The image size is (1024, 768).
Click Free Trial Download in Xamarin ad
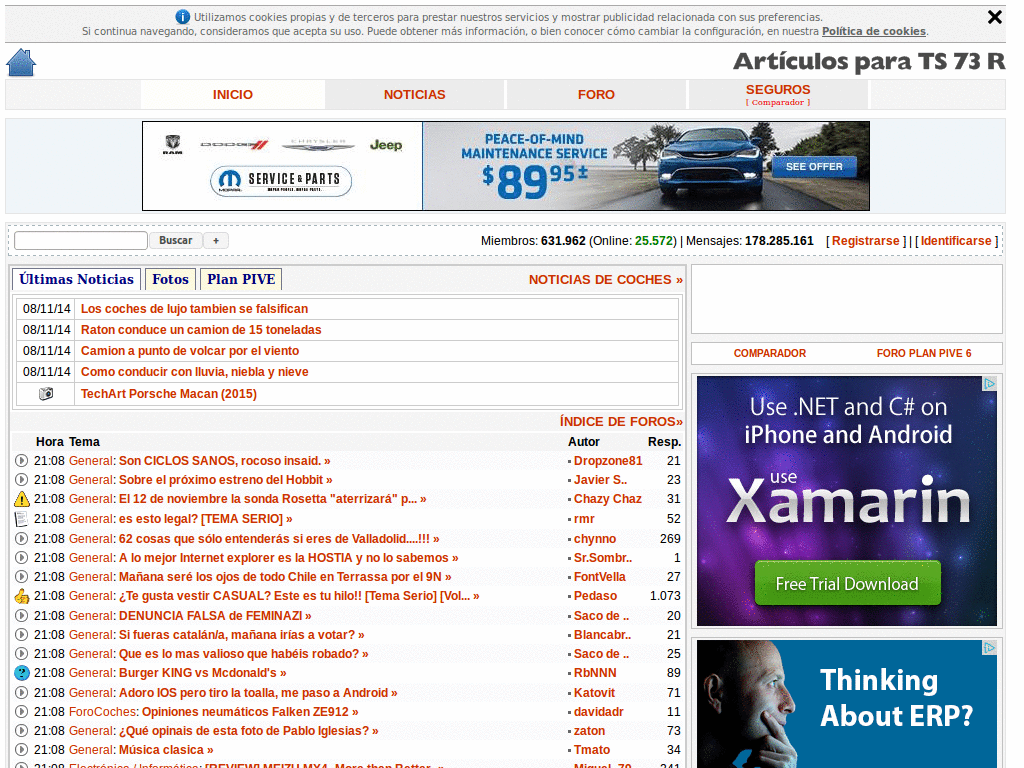847,583
